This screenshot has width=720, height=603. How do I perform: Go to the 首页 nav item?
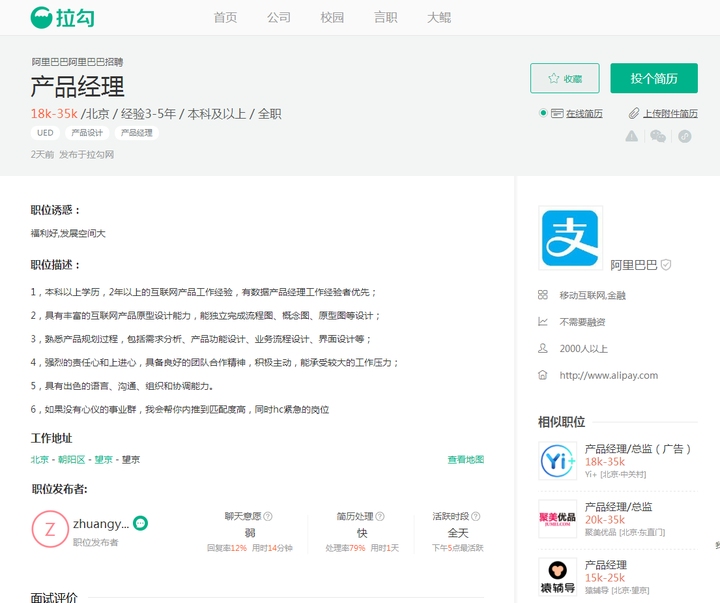pyautogui.click(x=225, y=17)
